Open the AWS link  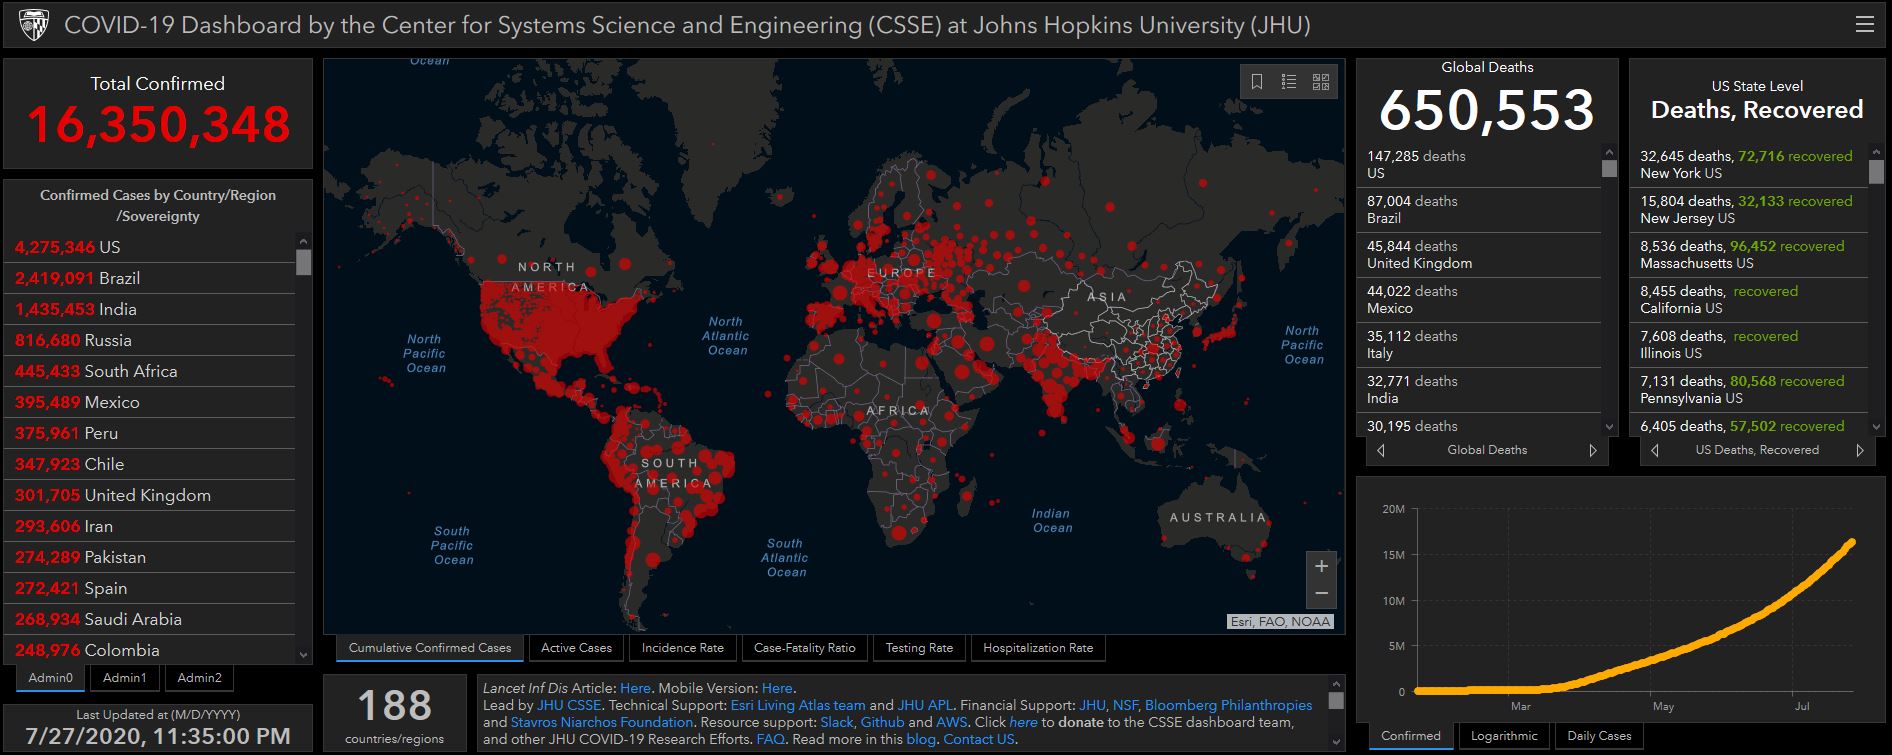951,722
